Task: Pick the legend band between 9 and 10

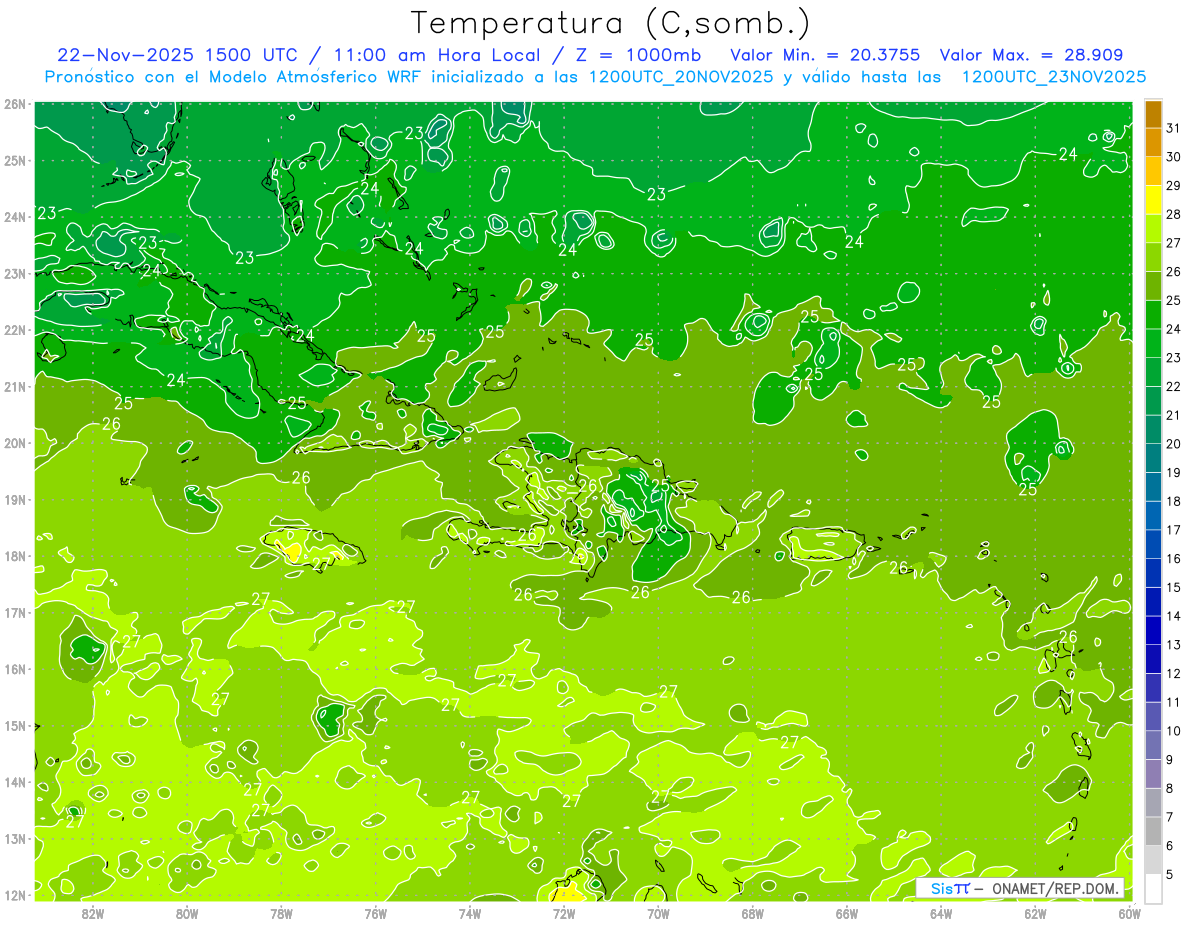Action: point(1153,745)
